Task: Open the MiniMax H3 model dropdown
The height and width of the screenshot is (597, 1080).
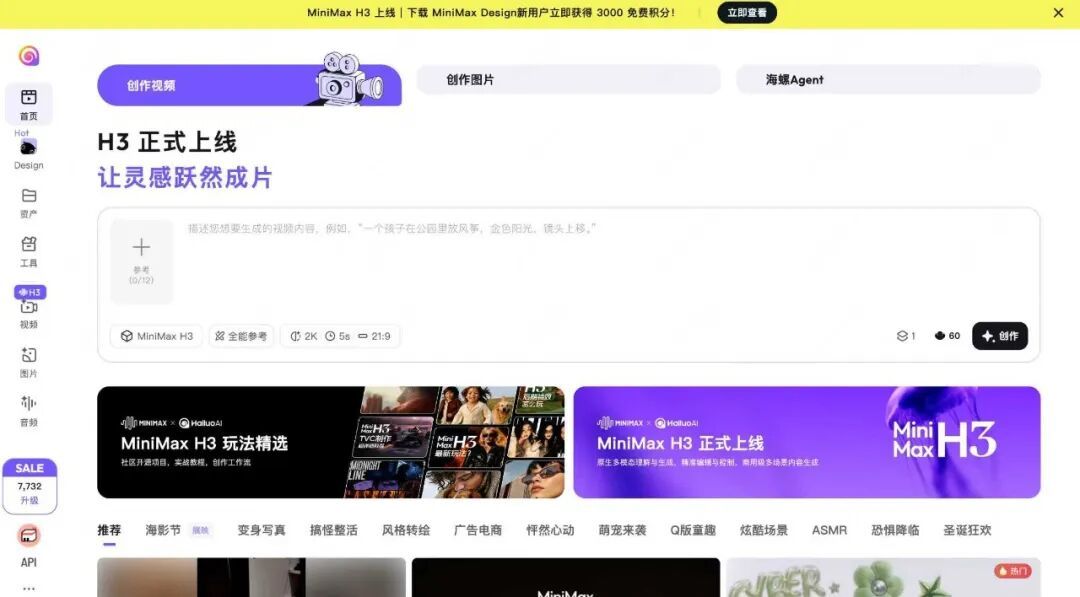Action: (x=156, y=336)
